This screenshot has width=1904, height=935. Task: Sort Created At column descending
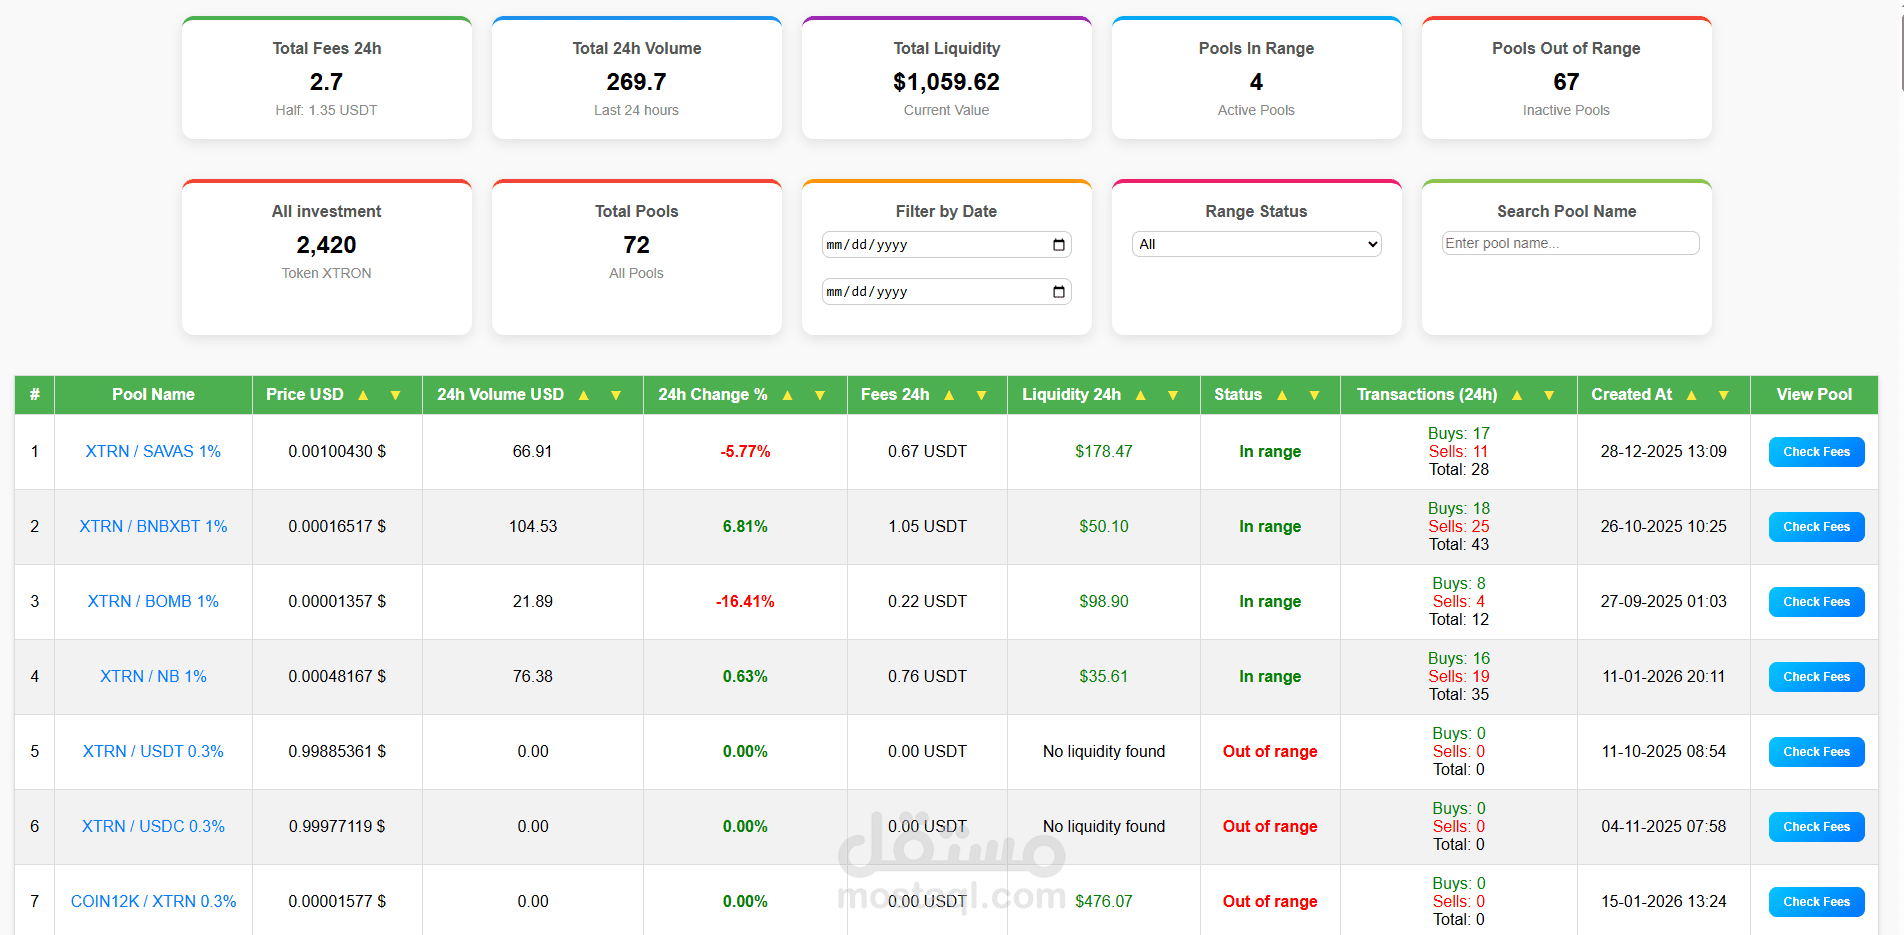click(x=1722, y=394)
